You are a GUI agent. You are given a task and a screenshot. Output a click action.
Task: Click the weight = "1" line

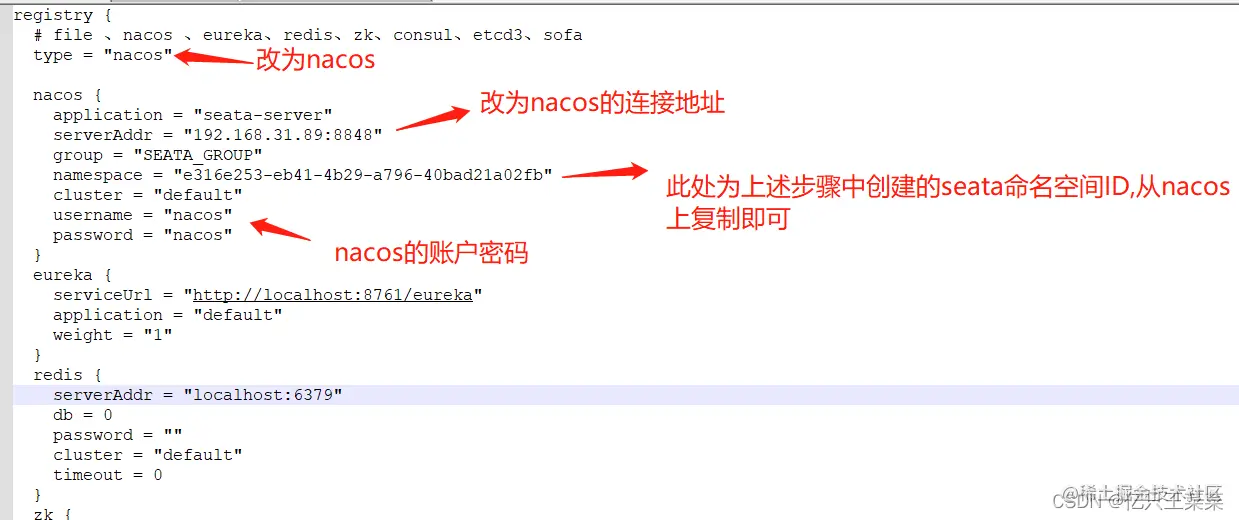click(113, 335)
